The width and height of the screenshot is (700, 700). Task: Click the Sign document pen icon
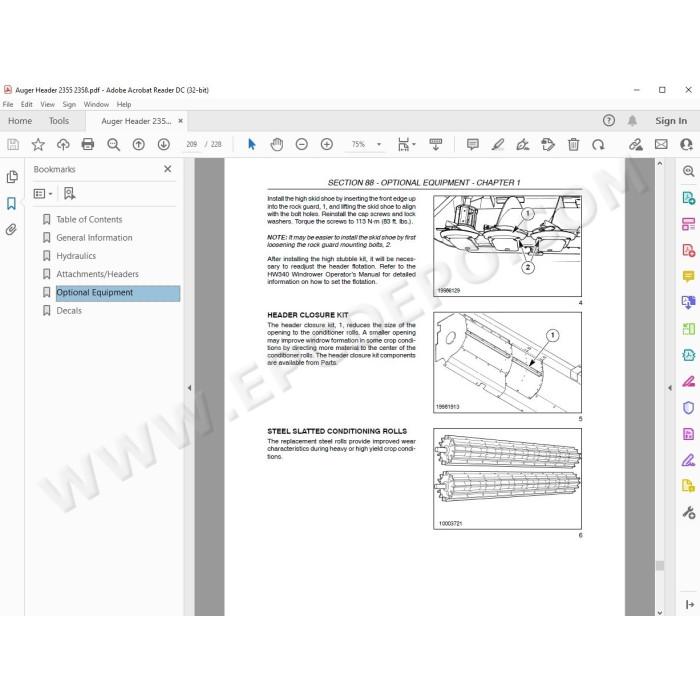(522, 144)
